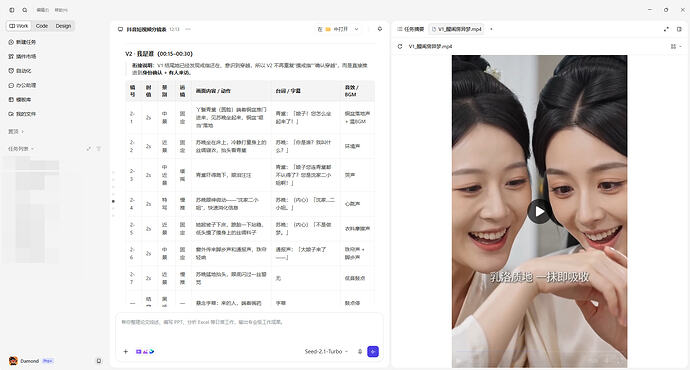Screen dimensions: 690x370
Task: Click the filter icon beside 任务列表
Action: click(x=99, y=149)
